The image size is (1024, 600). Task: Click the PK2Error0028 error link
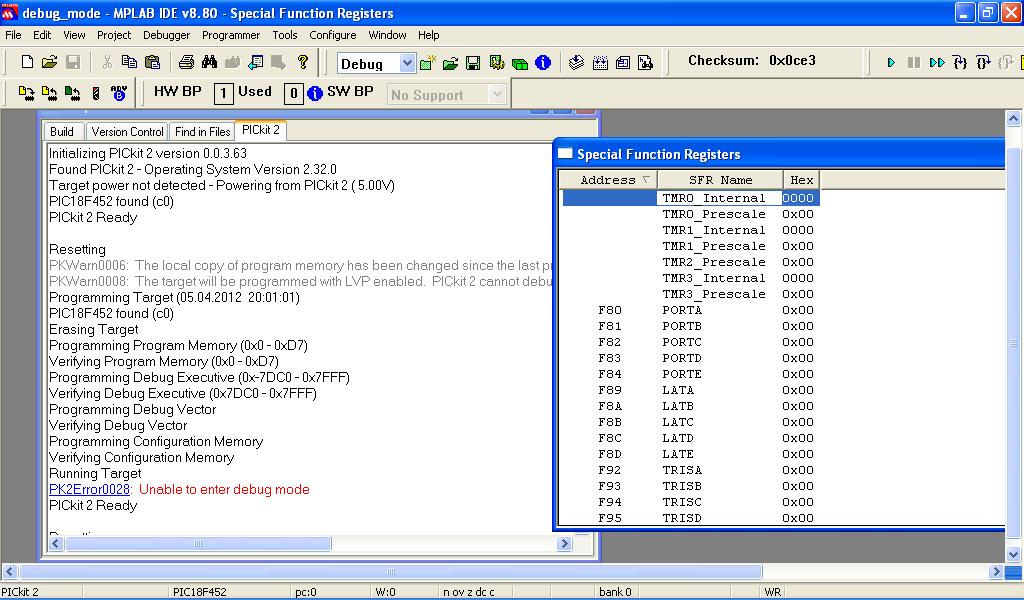point(89,489)
